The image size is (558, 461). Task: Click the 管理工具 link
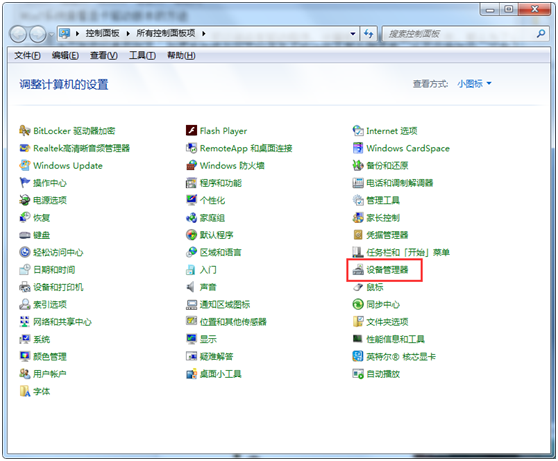tap(383, 200)
